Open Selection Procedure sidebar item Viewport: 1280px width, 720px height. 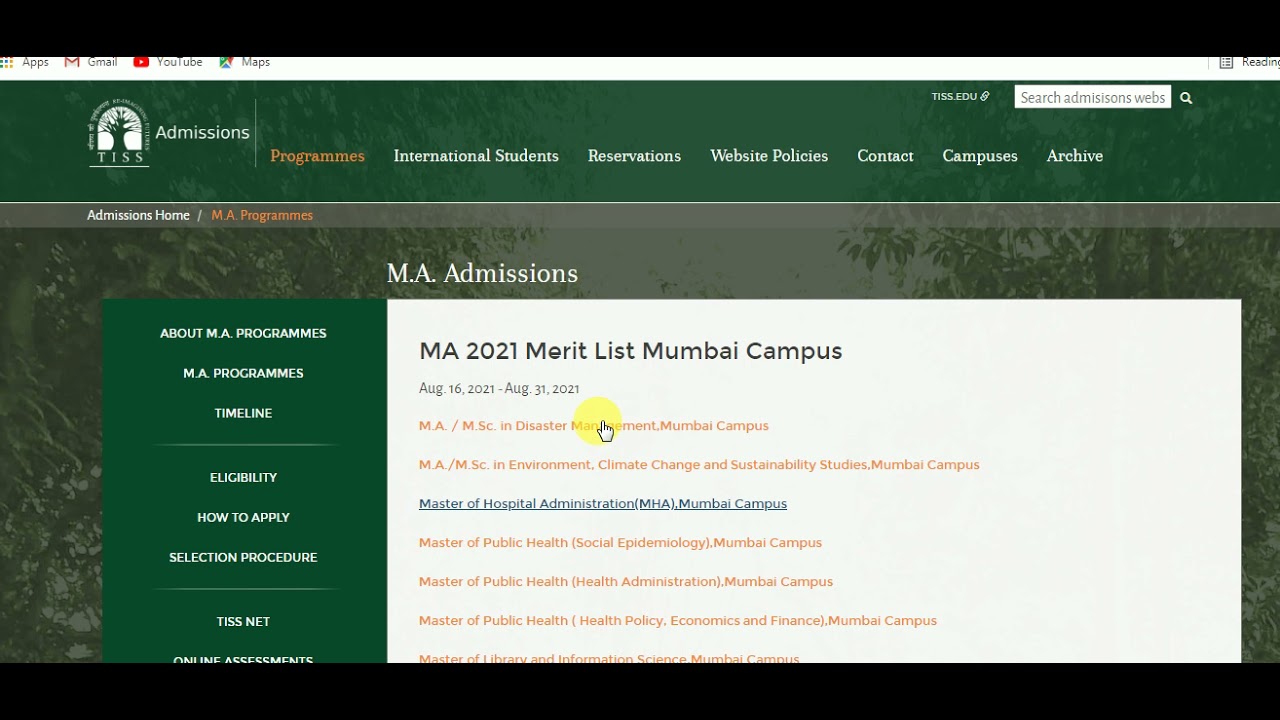click(x=243, y=557)
